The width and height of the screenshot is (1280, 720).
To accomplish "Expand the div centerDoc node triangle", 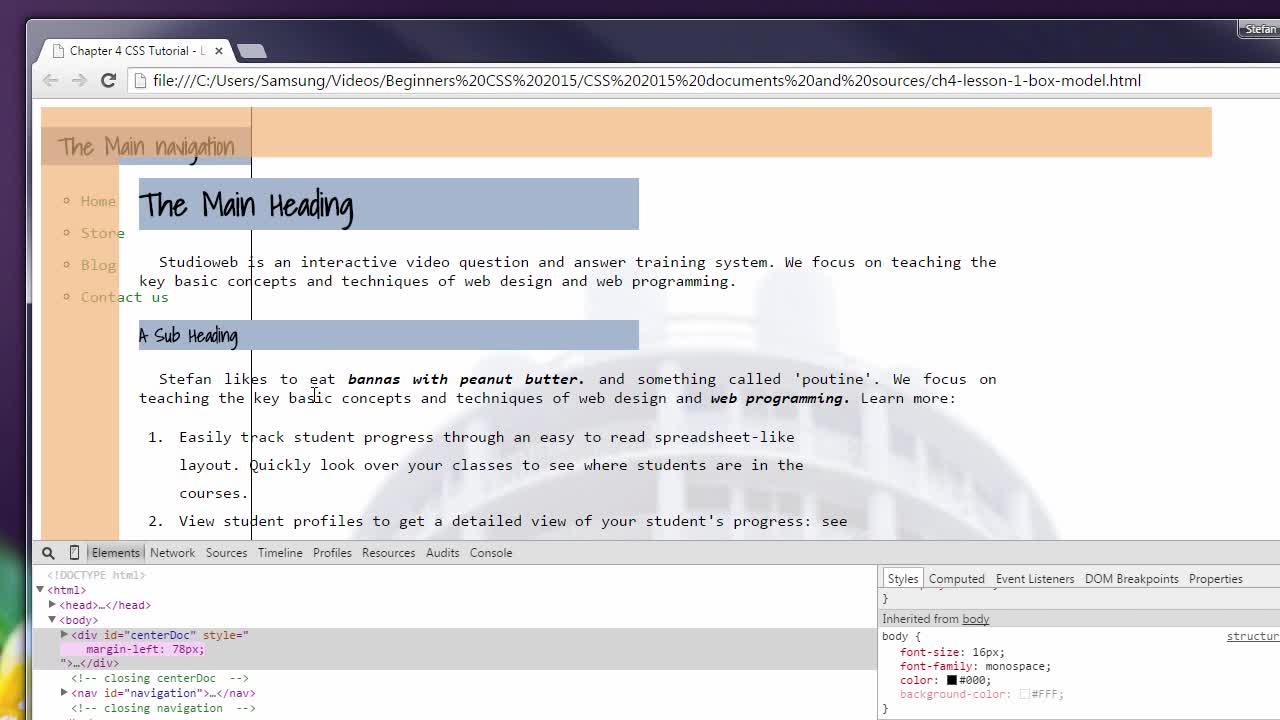I will click(64, 635).
